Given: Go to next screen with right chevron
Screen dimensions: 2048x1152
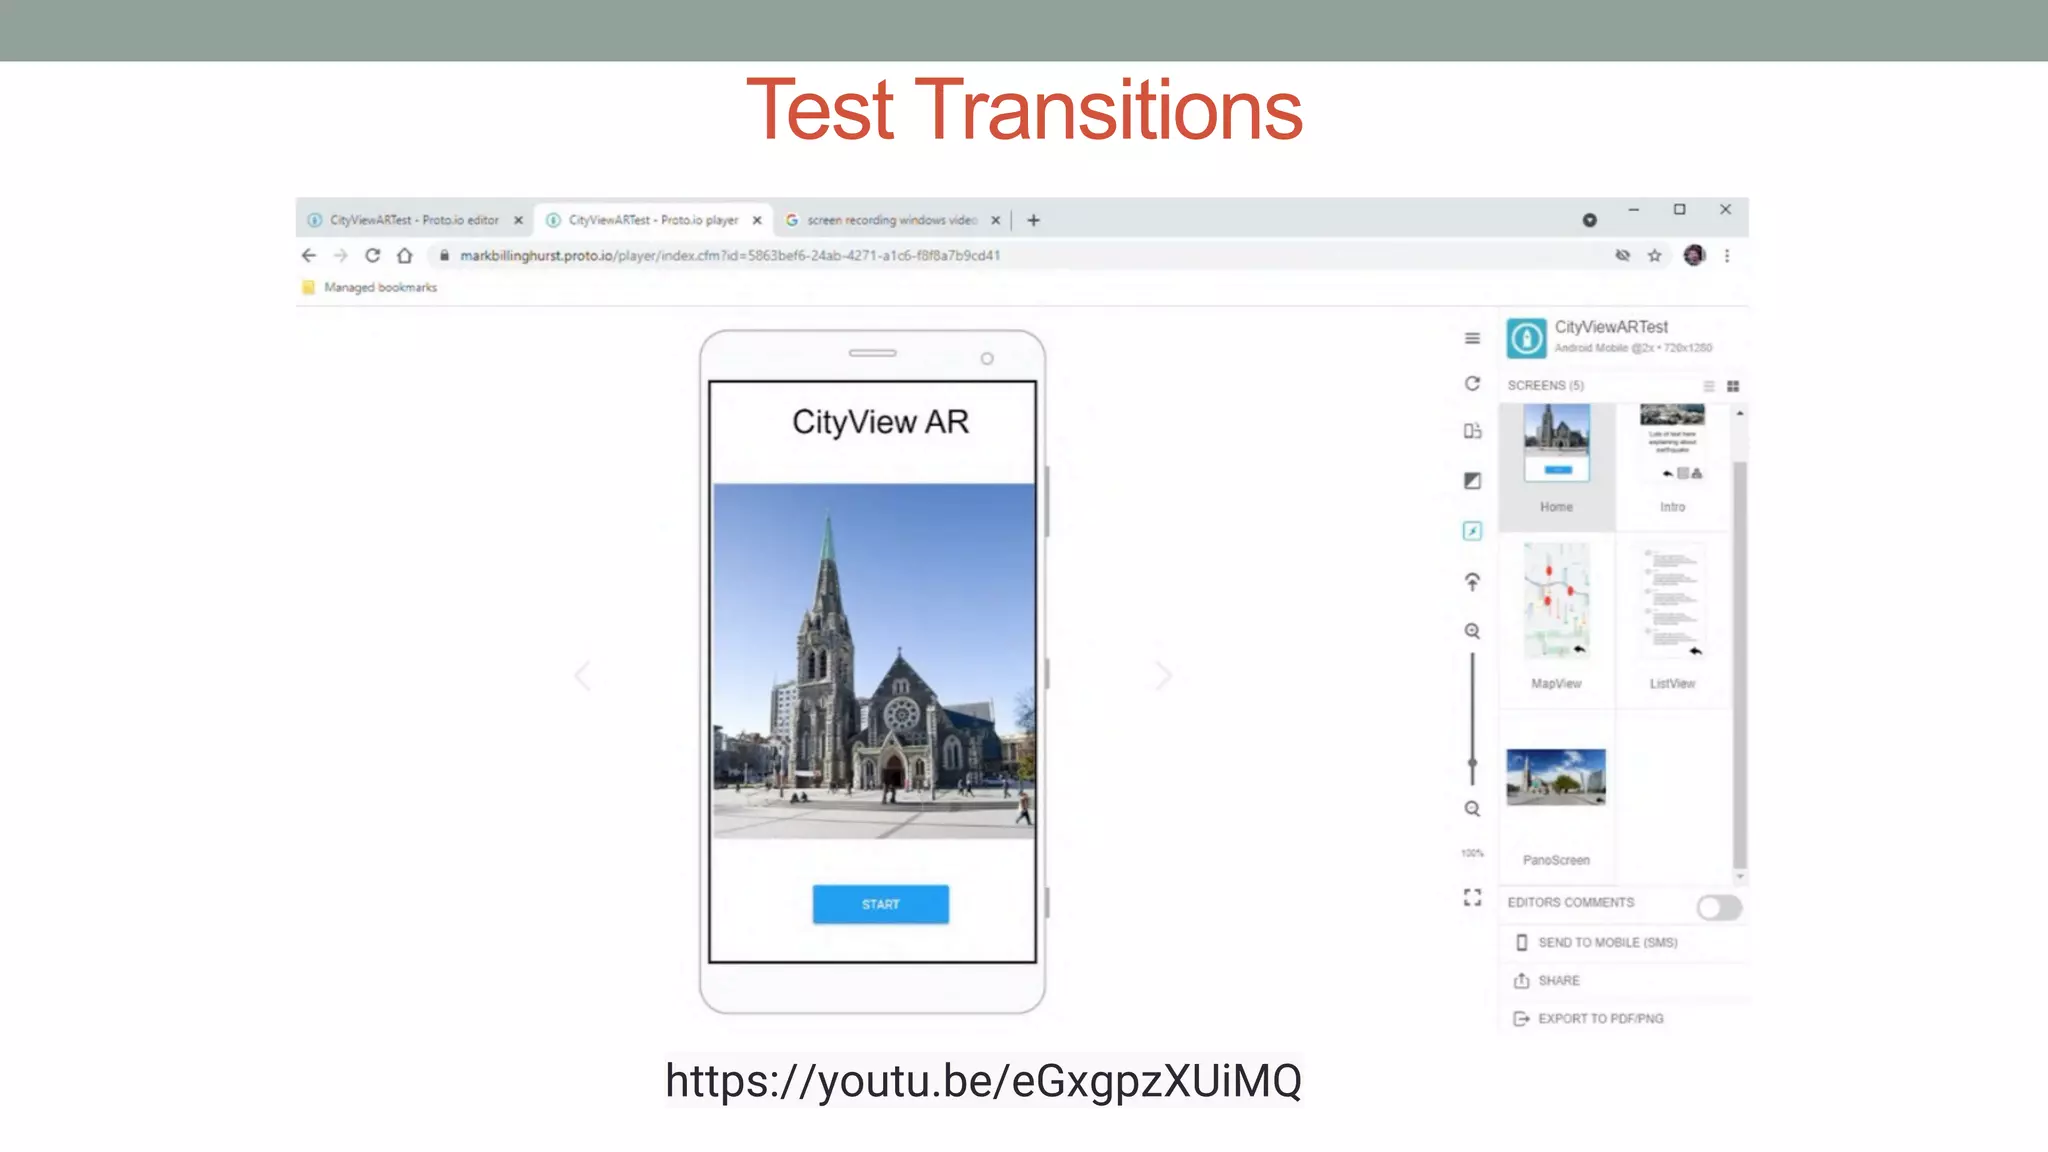Looking at the screenshot, I should click(1163, 676).
